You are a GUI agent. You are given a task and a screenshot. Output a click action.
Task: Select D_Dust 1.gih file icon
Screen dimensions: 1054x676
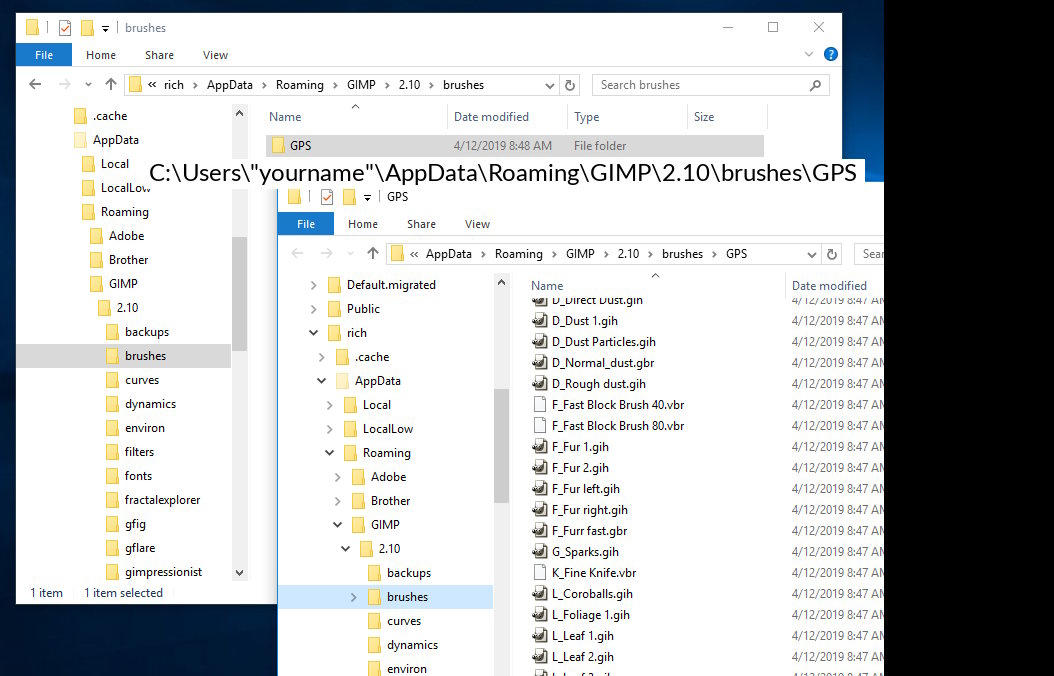pos(539,321)
